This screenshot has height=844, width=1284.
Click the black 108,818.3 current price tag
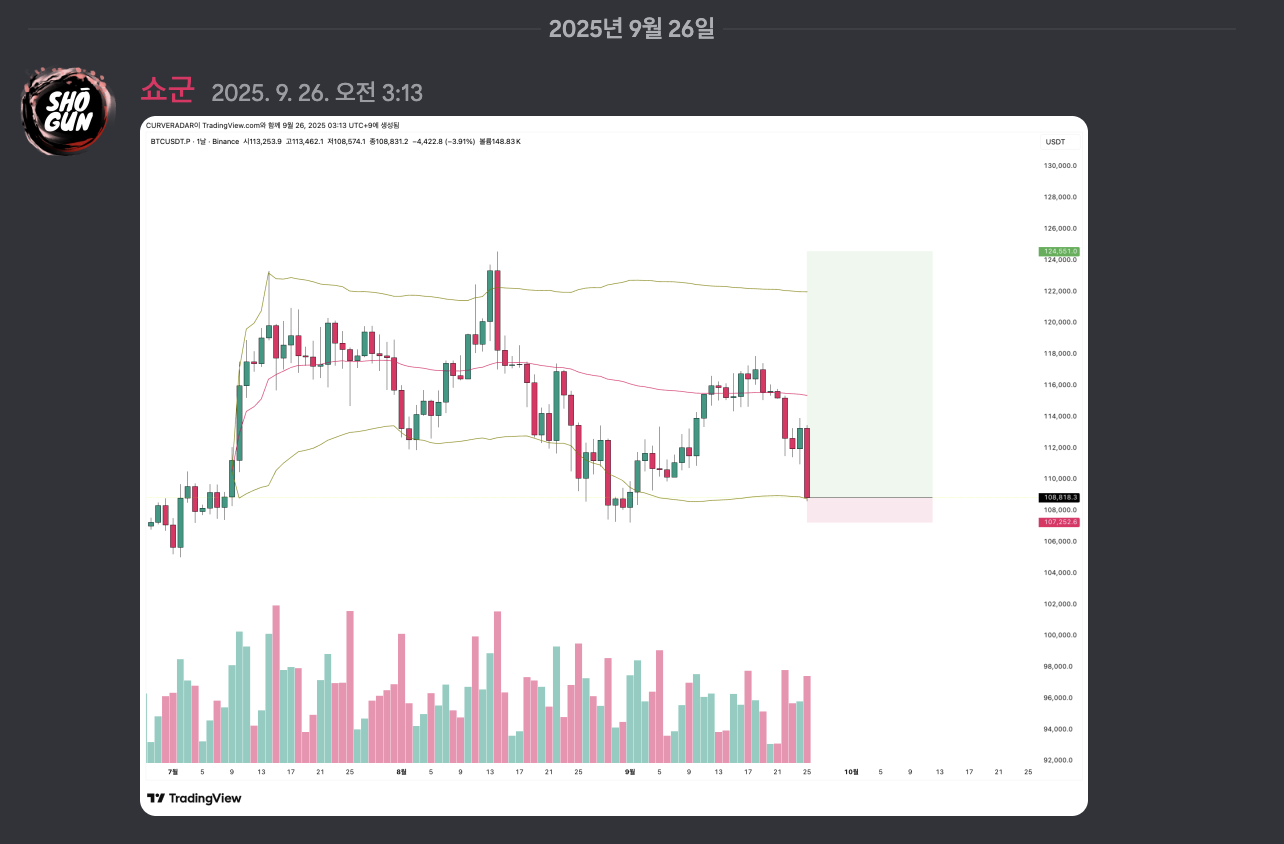click(1059, 497)
